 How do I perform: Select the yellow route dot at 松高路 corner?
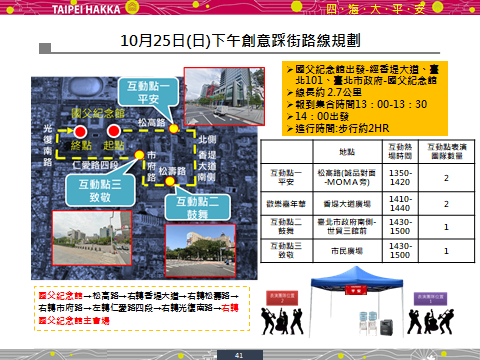(x=174, y=128)
